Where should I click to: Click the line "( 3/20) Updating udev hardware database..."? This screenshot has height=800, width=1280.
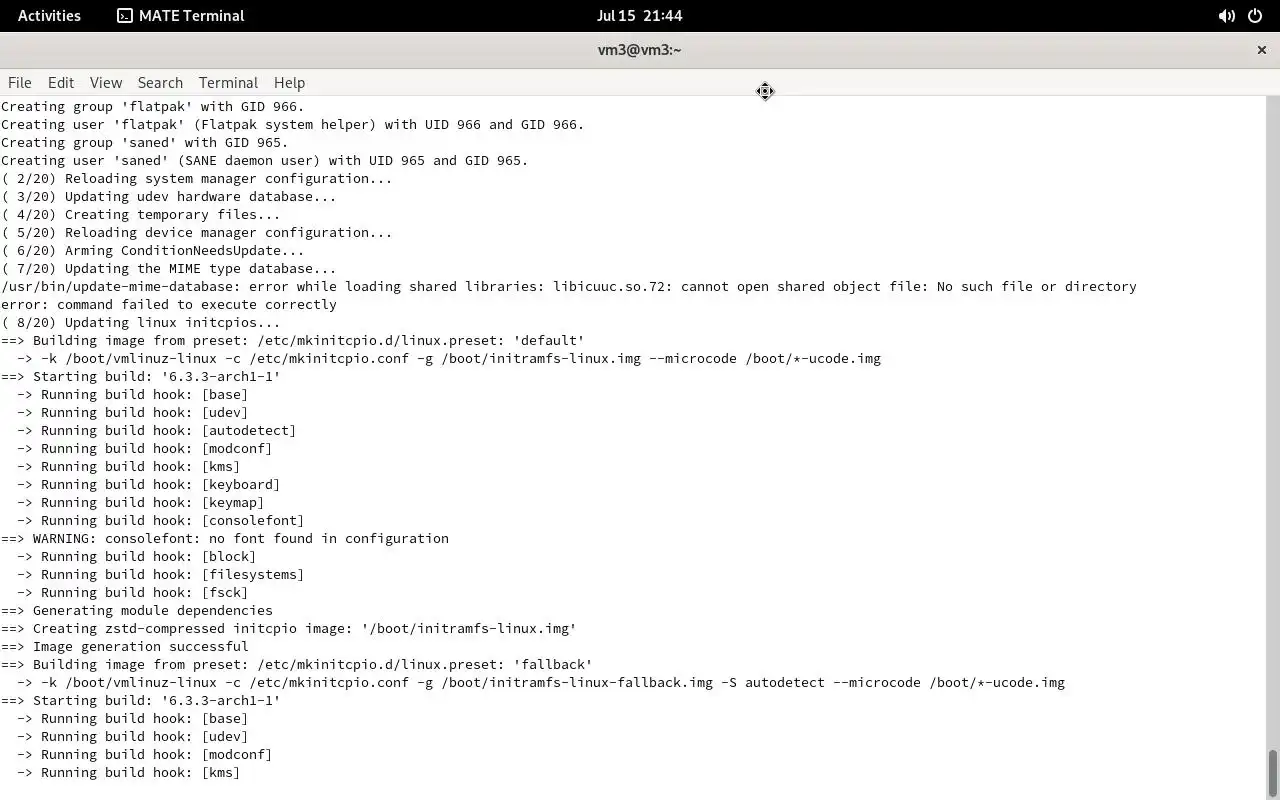(x=169, y=196)
